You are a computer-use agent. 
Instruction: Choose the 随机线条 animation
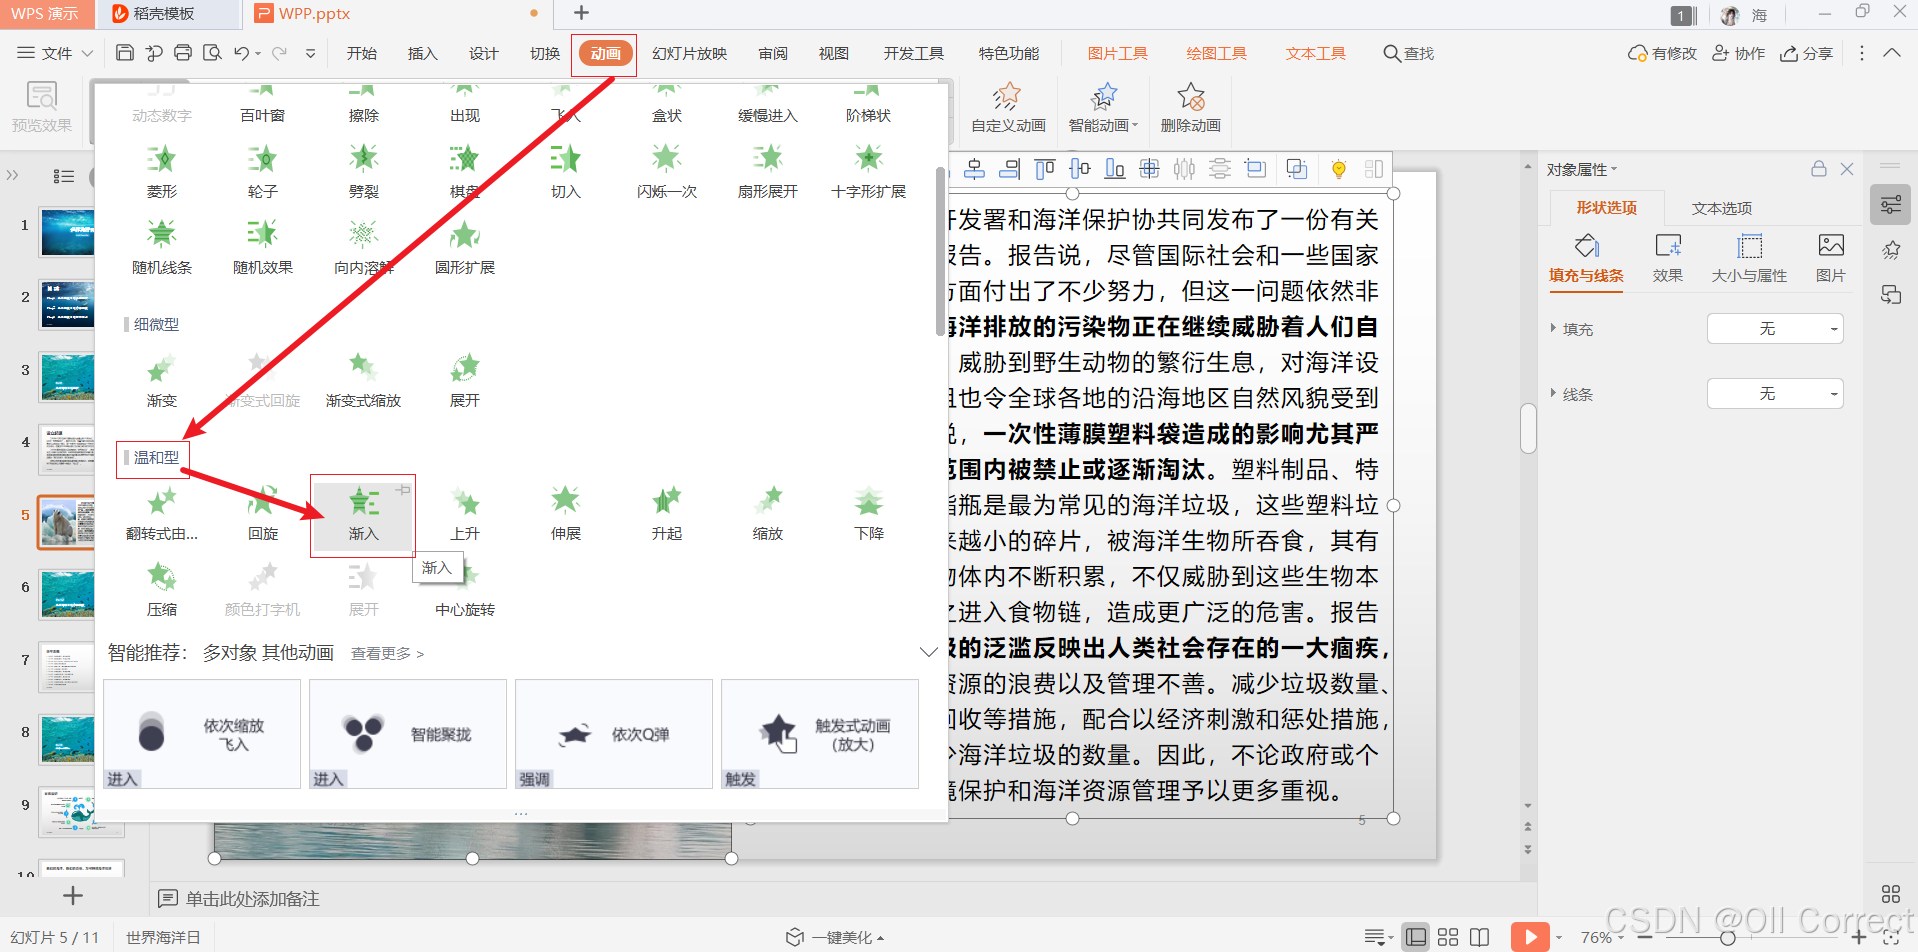[161, 247]
